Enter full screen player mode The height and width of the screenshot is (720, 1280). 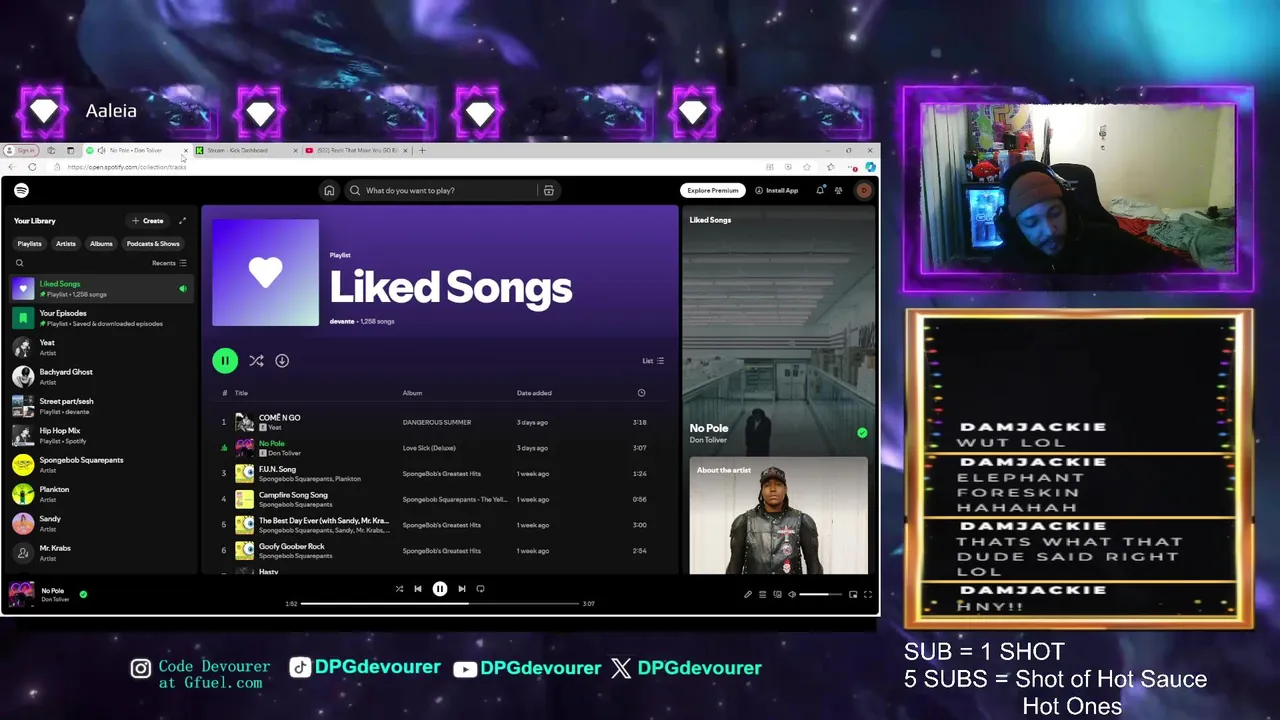[867, 594]
